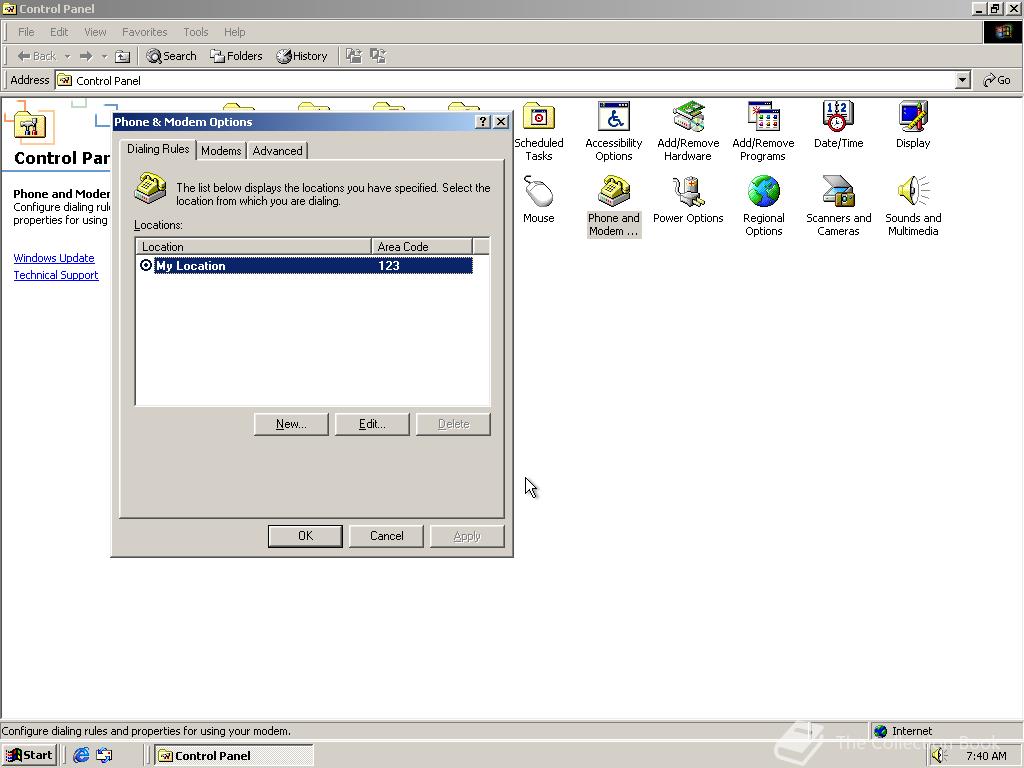Click the OK button in dialog
Image resolution: width=1024 pixels, height=768 pixels.
point(305,536)
